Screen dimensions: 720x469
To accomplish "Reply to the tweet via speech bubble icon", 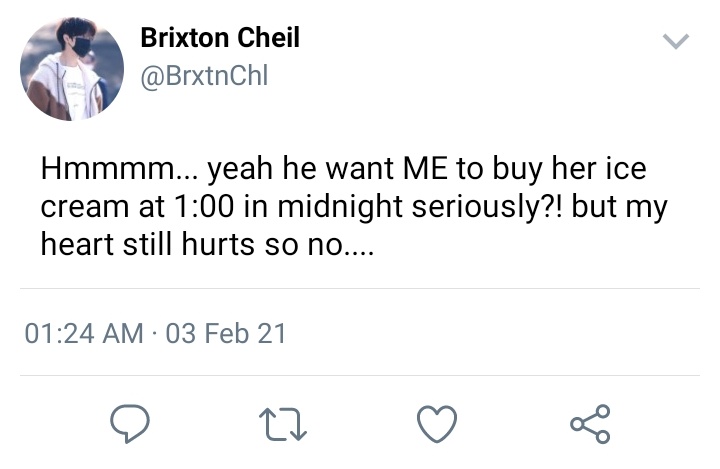I will [x=130, y=423].
